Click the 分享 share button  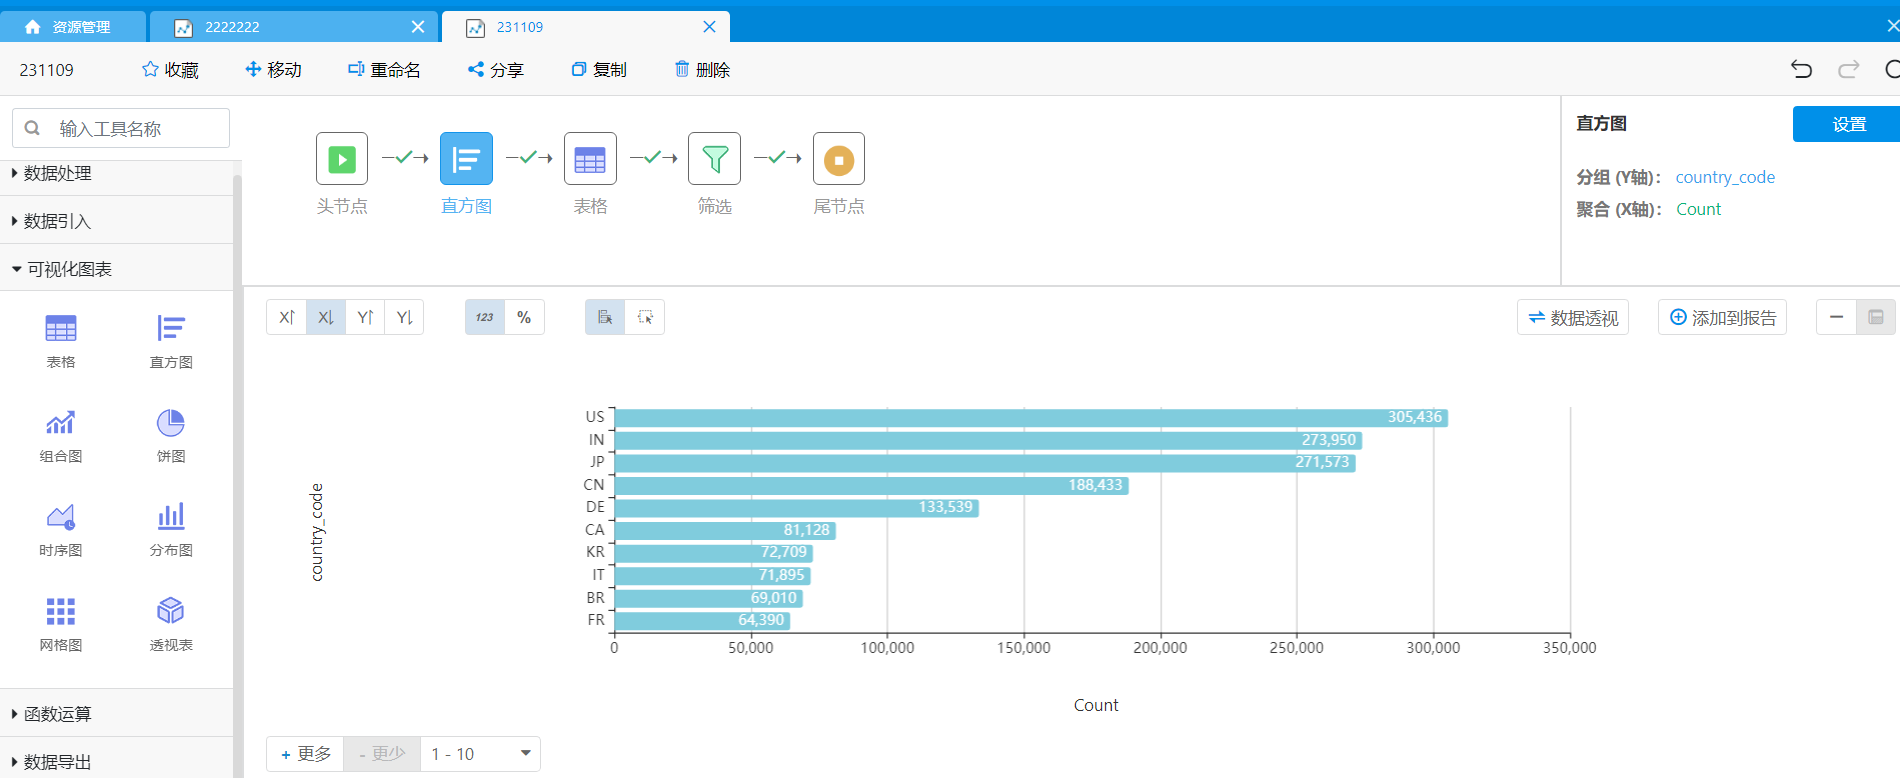(496, 69)
